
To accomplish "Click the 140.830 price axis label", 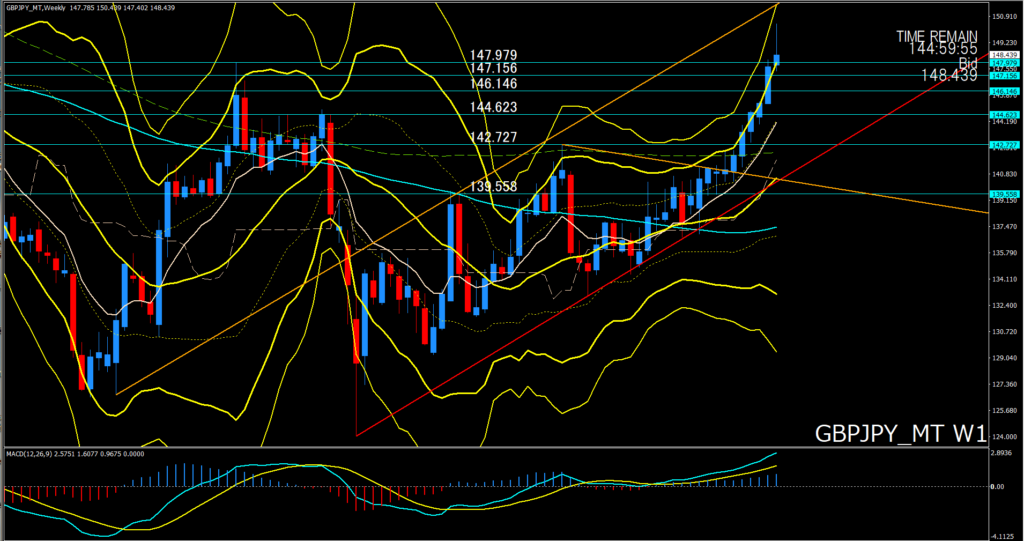I will [x=1004, y=174].
